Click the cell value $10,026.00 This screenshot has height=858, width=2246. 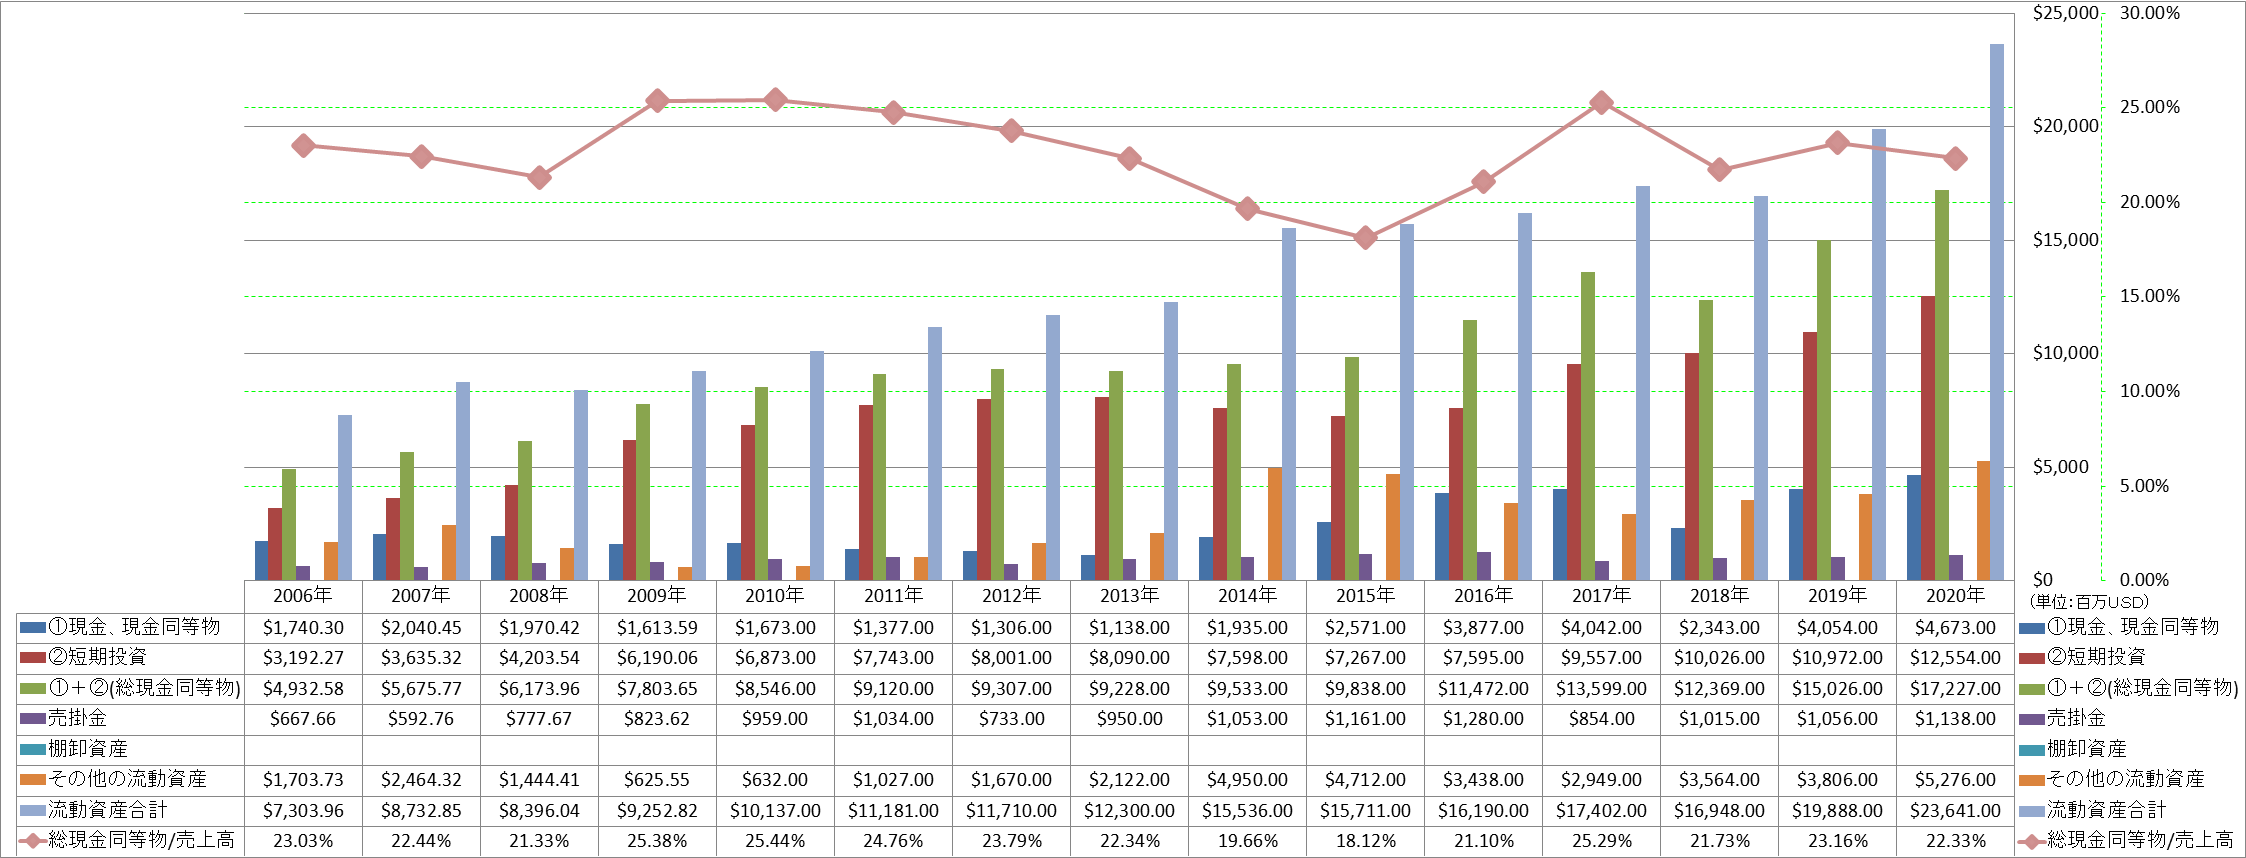click(1719, 658)
